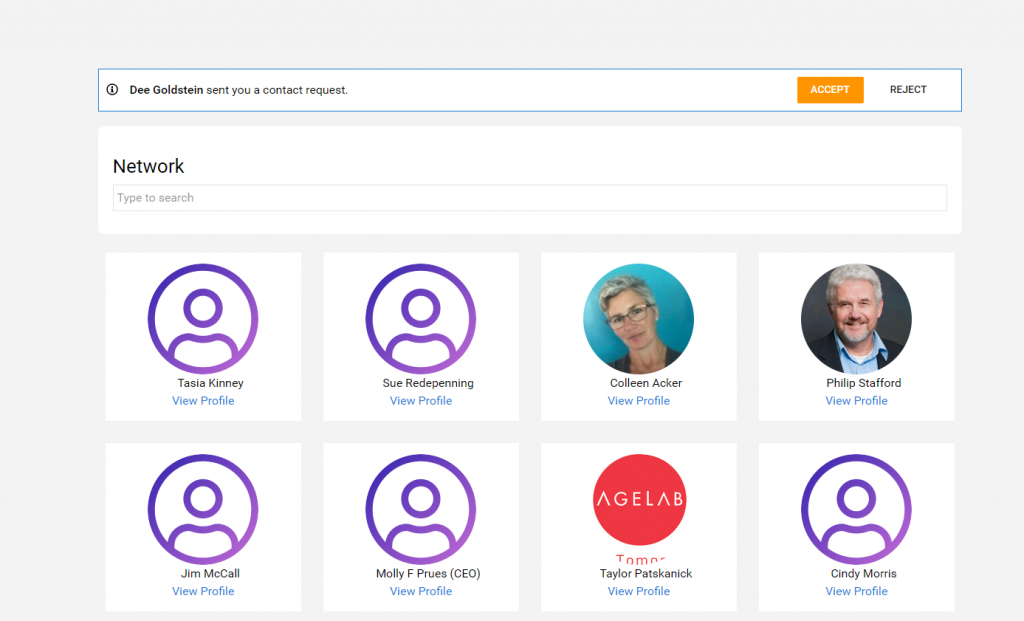The height and width of the screenshot is (621, 1024).
Task: Open Tasia Kinney's avatar icon
Action: [x=203, y=319]
